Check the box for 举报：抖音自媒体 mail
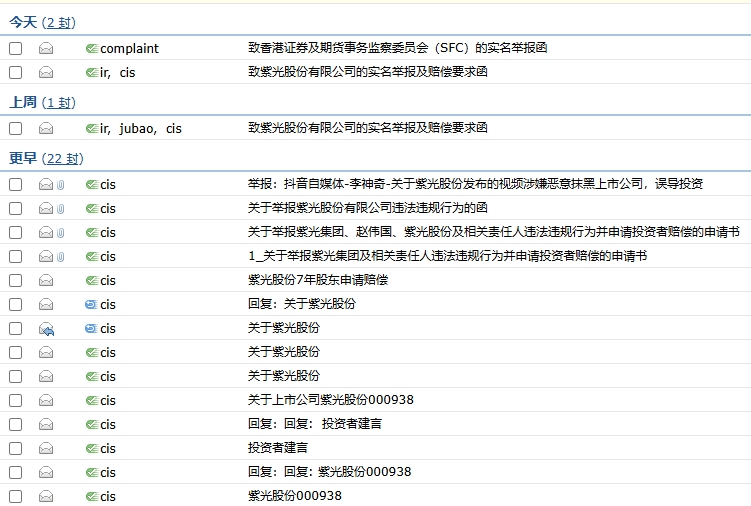Viewport: 751px width, 506px height. click(x=15, y=184)
